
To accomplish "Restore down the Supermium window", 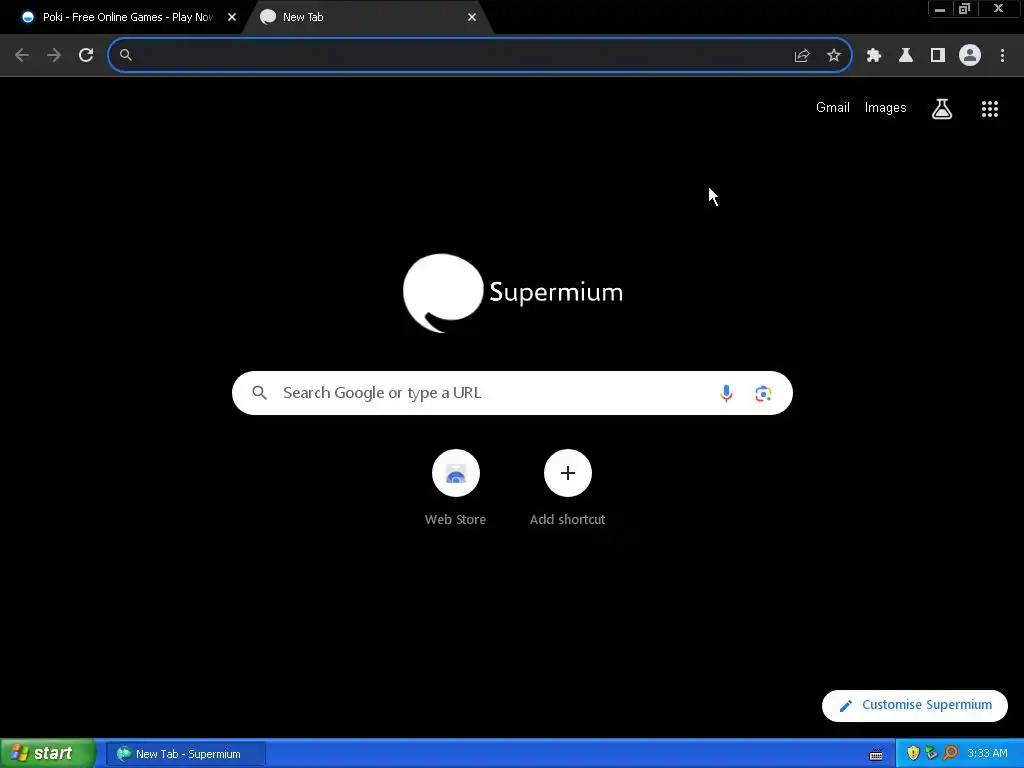I will (x=965, y=9).
